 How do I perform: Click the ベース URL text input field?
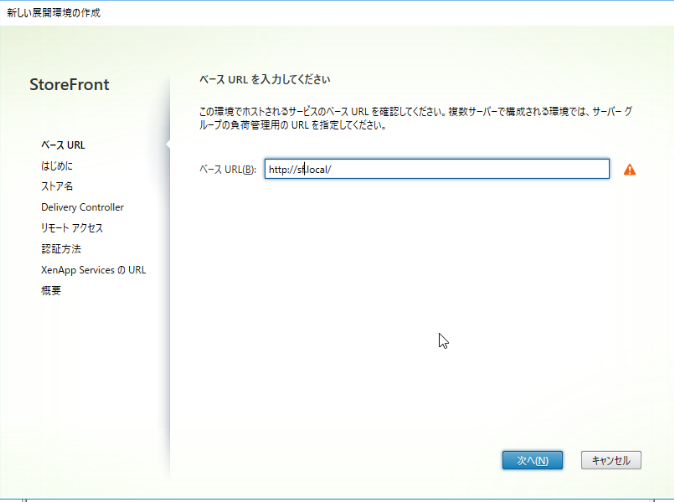click(x=437, y=169)
